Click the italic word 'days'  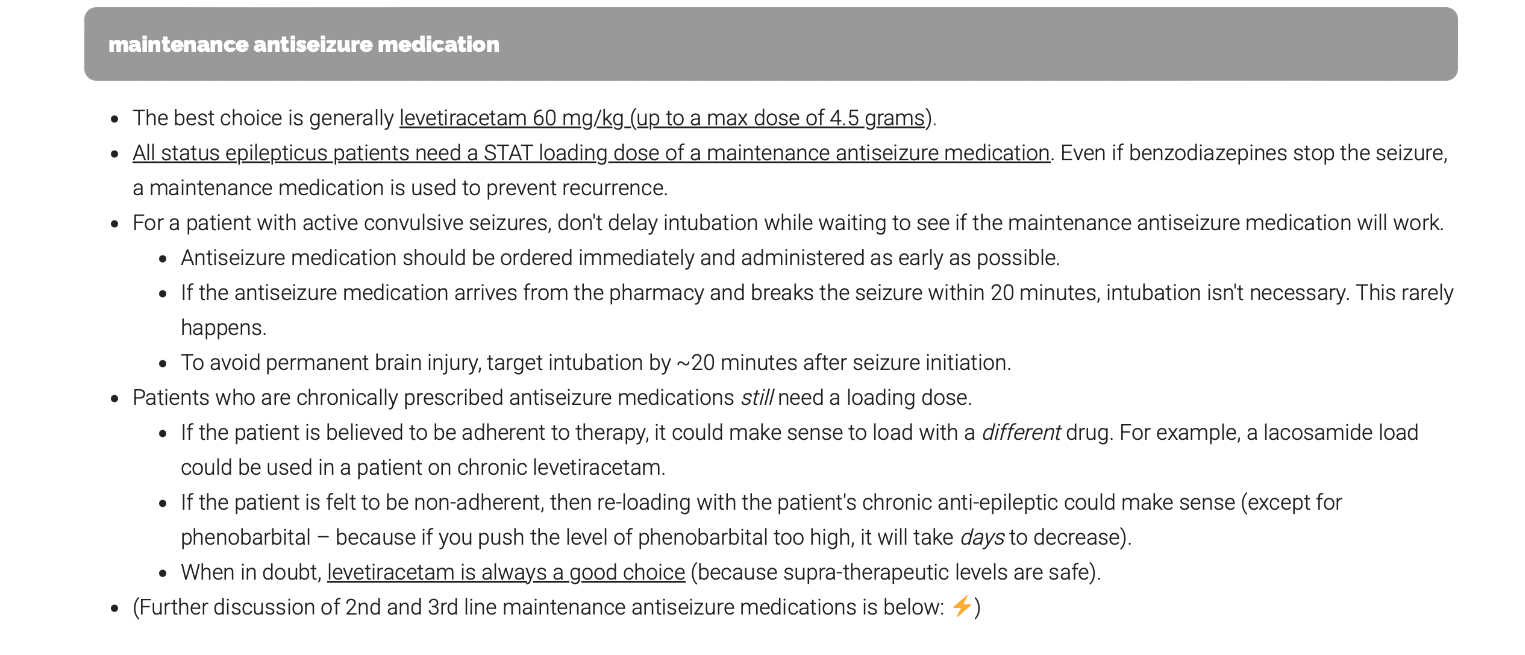pyautogui.click(x=980, y=538)
